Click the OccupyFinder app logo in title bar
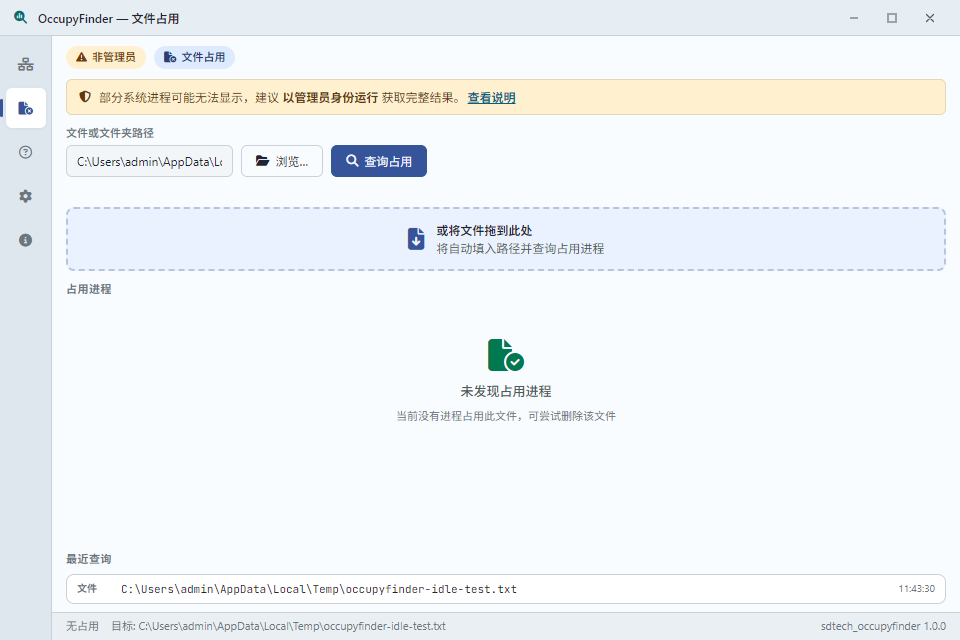The image size is (960, 640). pos(21,18)
